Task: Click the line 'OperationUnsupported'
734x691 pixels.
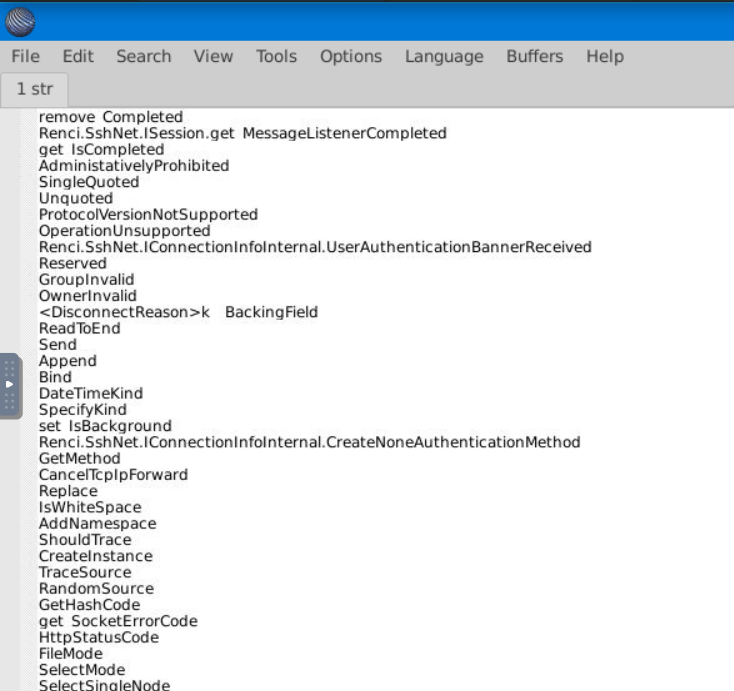Action: 125,231
